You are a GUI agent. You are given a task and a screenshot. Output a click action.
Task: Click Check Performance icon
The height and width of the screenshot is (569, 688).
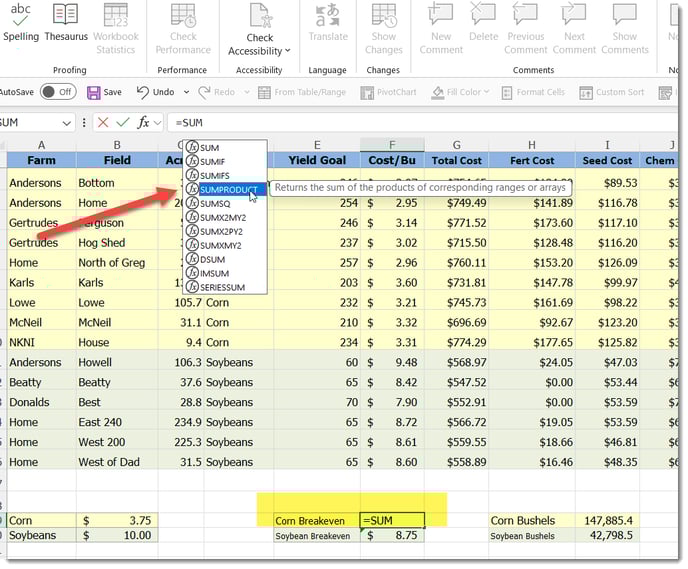(183, 16)
